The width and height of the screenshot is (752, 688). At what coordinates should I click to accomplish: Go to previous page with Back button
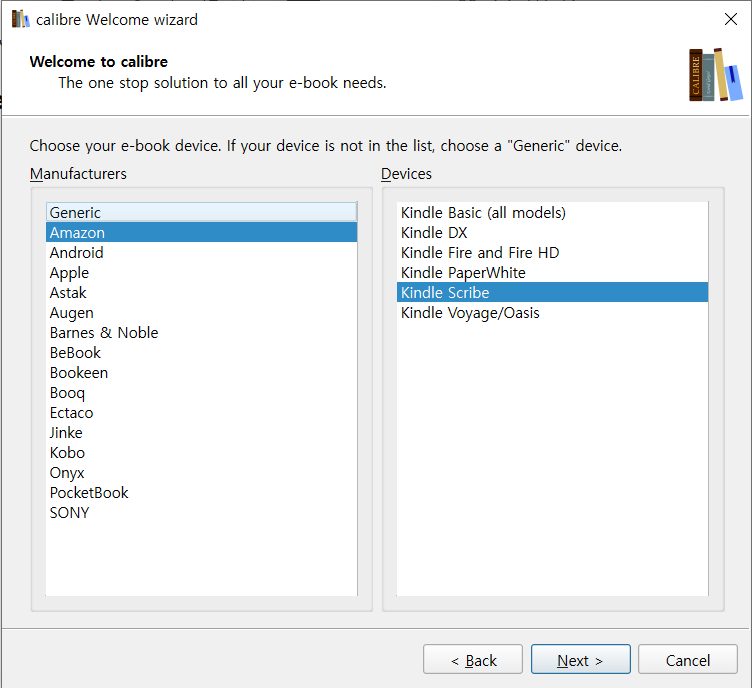pyautogui.click(x=473, y=659)
